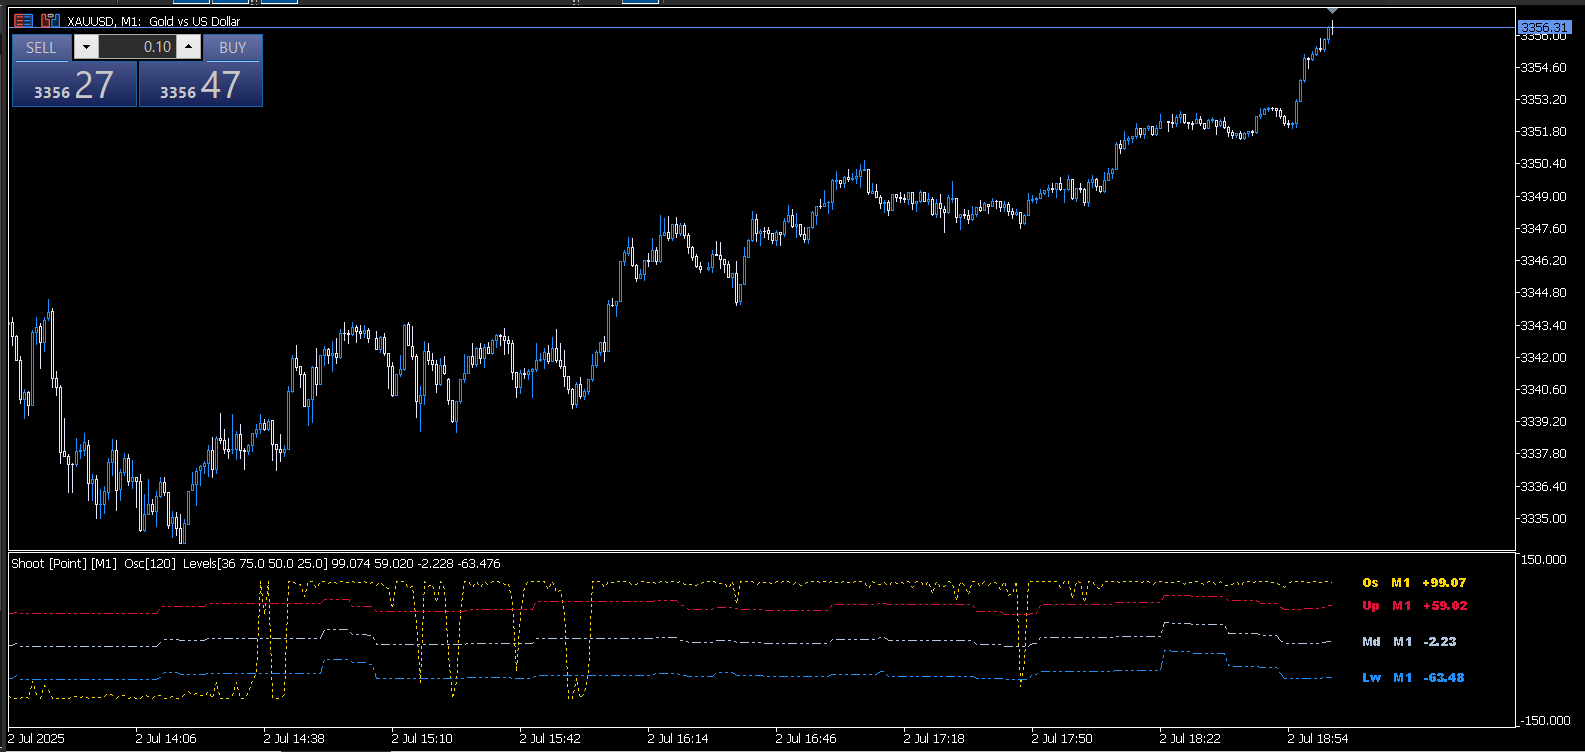Image resolution: width=1585 pixels, height=752 pixels.
Task: Click the indicator label "Shoot [Point] [M1] Osc[120]"
Action: tap(93, 564)
